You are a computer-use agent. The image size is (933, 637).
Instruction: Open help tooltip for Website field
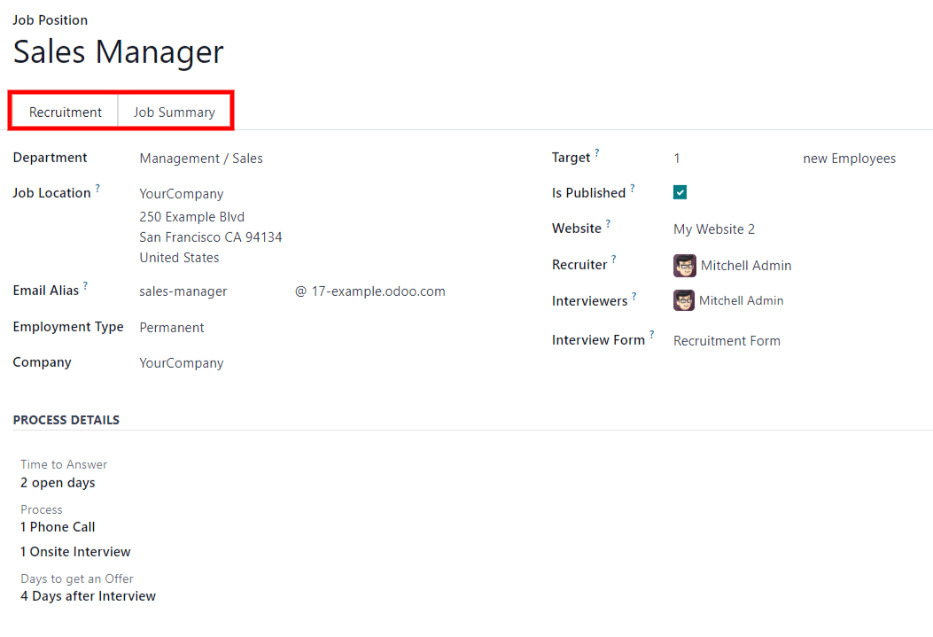click(607, 222)
